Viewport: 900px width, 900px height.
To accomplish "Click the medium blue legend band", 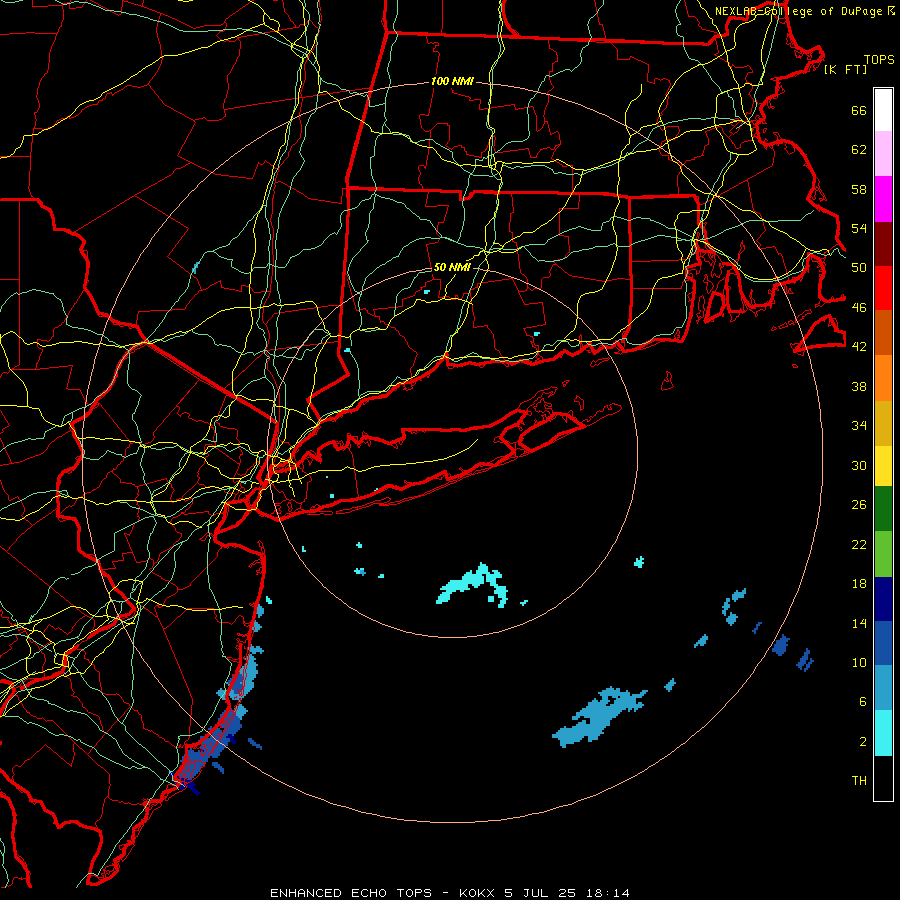I will (883, 643).
